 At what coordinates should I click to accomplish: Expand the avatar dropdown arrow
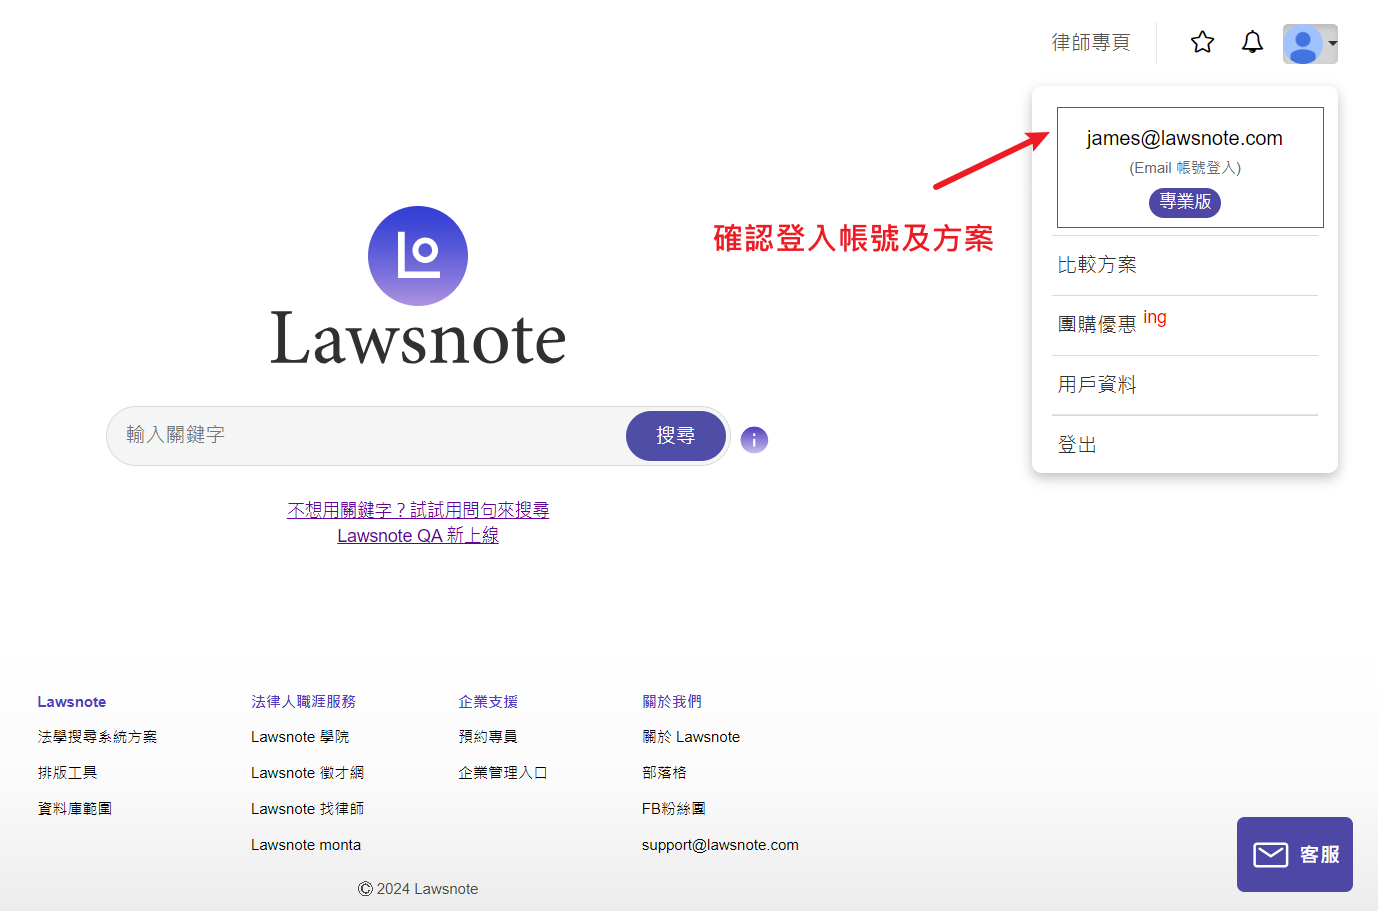point(1331,44)
